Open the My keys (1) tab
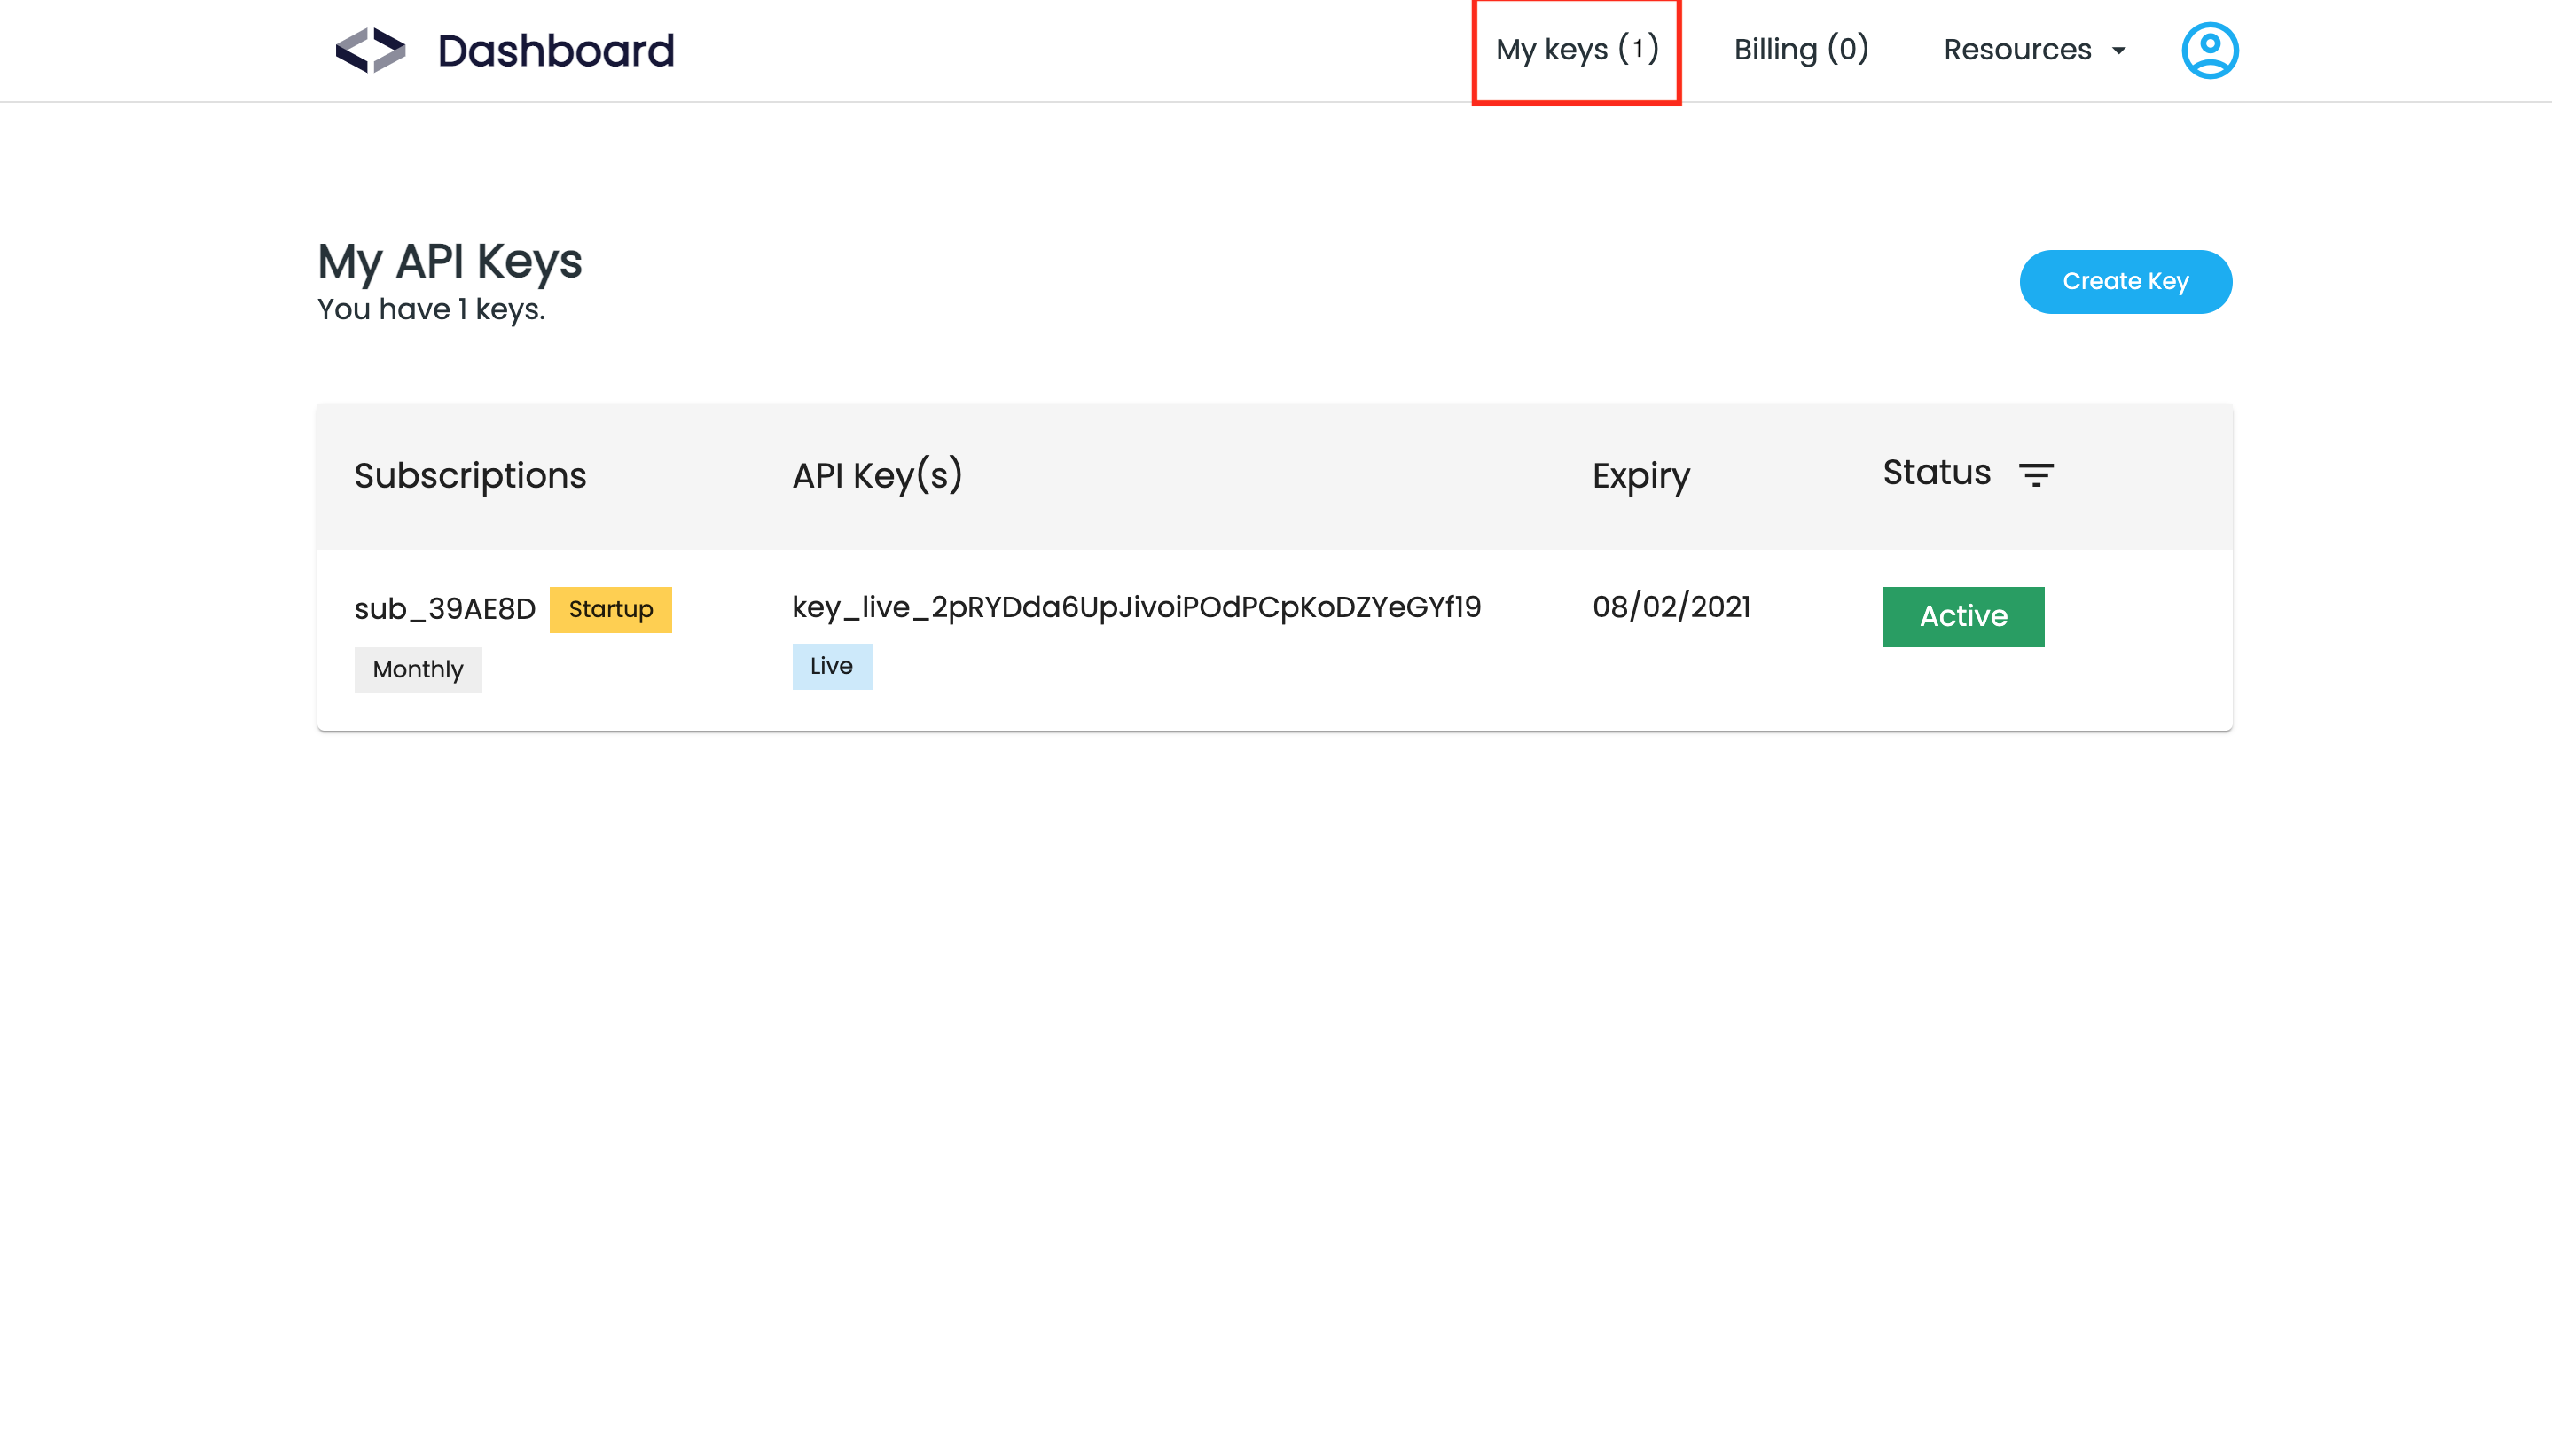The width and height of the screenshot is (2552, 1456). (x=1576, y=50)
